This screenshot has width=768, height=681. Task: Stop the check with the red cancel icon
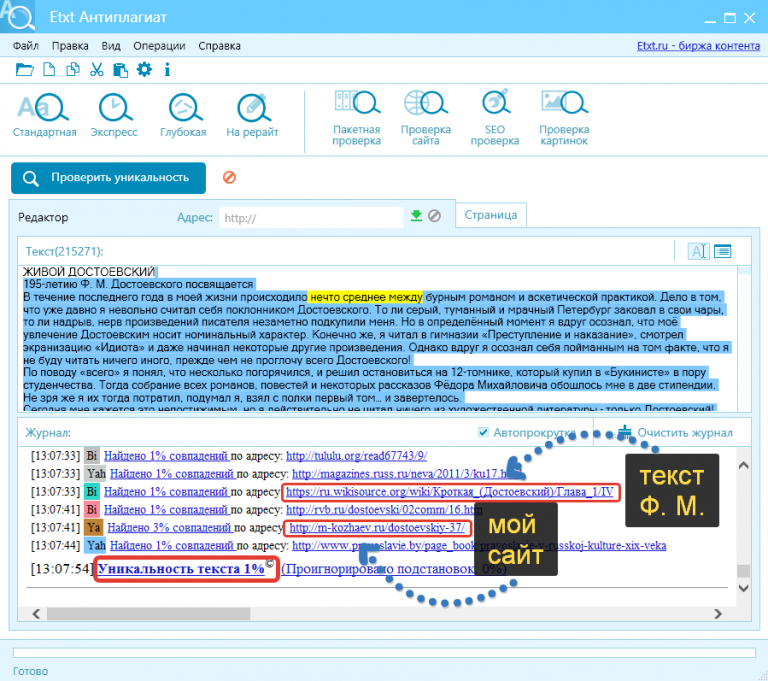click(229, 177)
